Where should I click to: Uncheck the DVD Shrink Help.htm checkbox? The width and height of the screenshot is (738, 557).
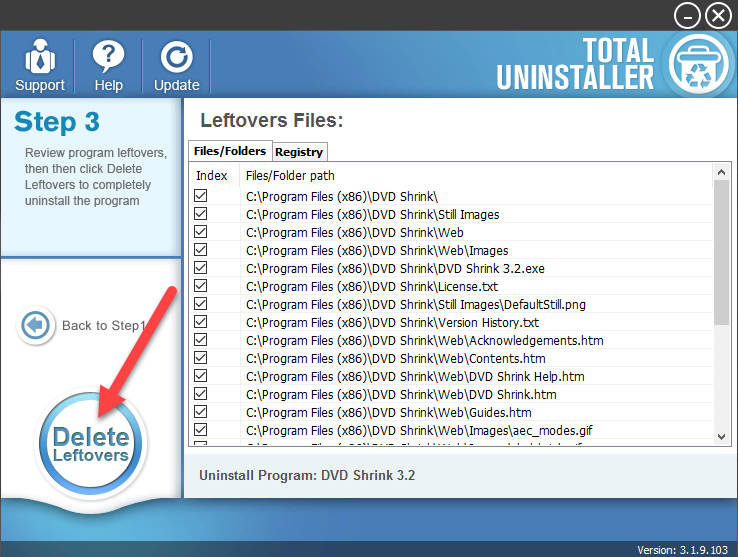201,376
